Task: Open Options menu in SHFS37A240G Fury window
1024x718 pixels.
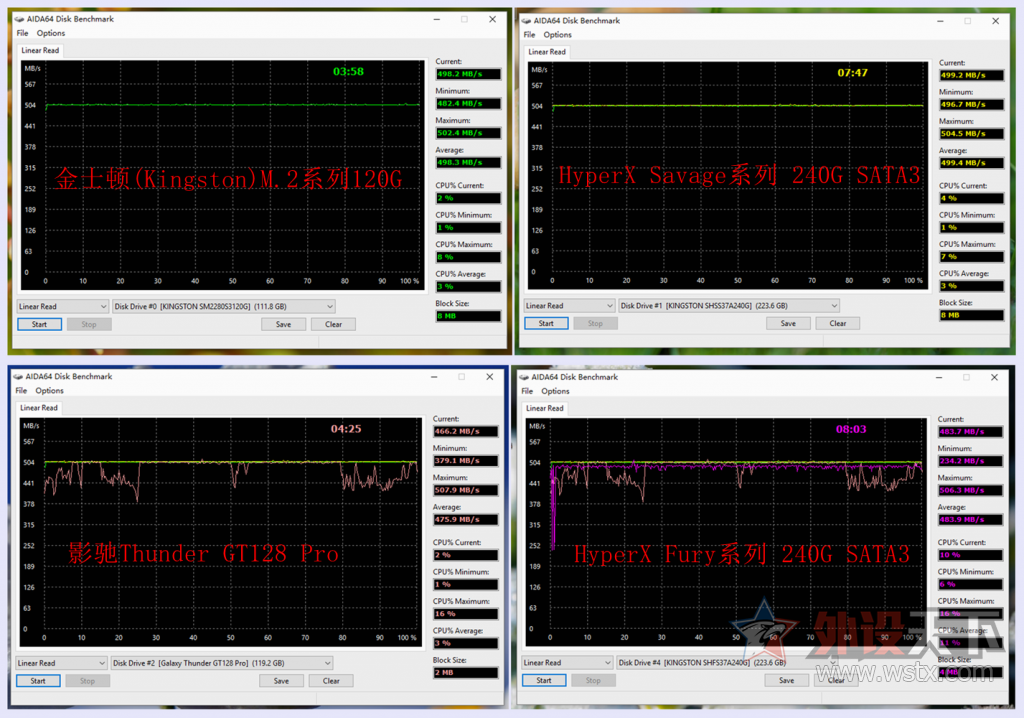Action: click(555, 391)
